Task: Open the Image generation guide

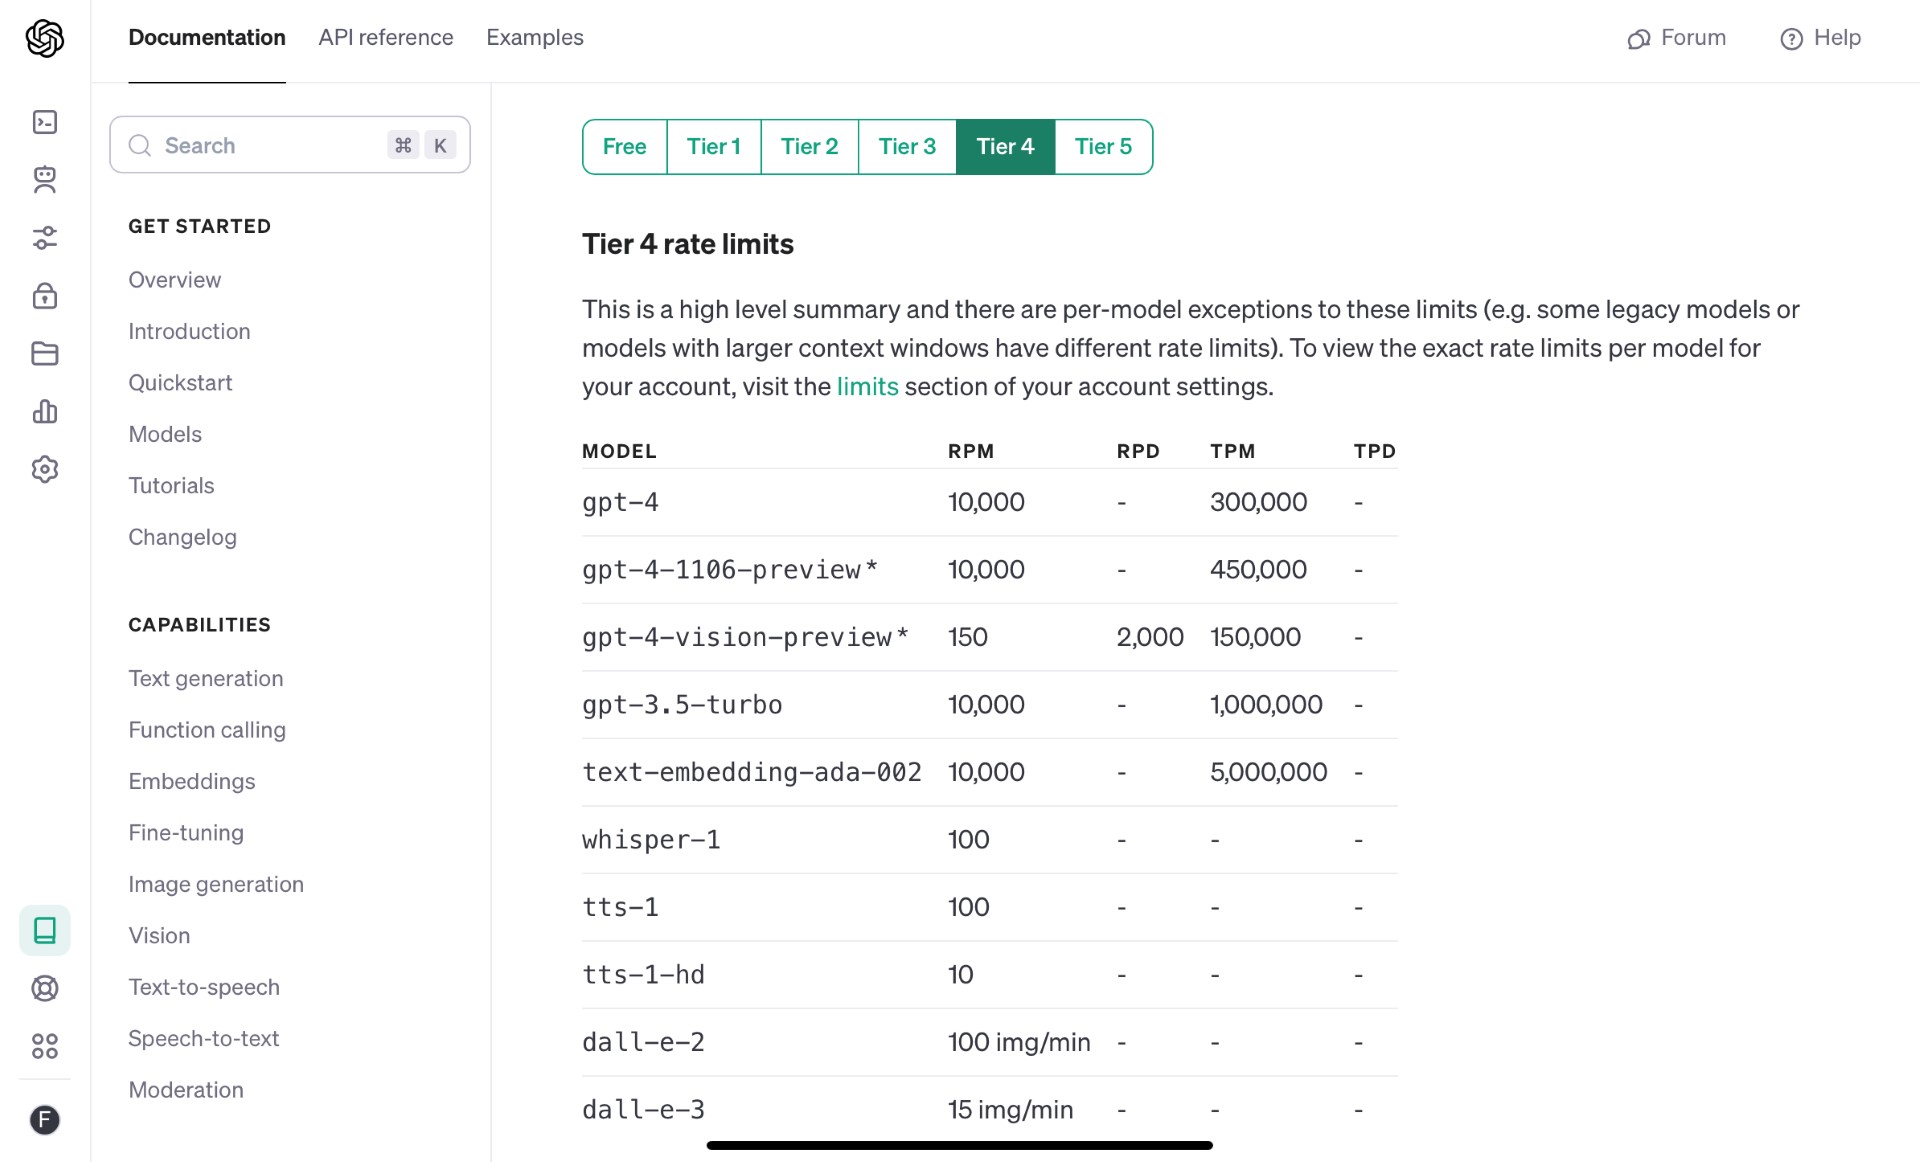Action: tap(216, 885)
